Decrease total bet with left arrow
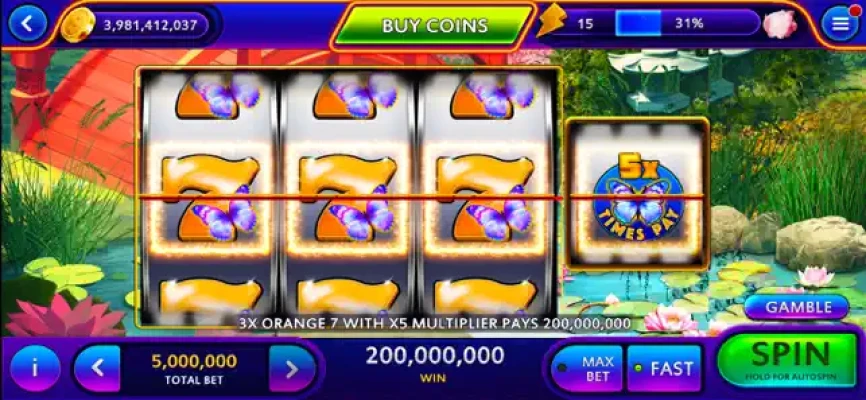This screenshot has height=400, width=866. click(x=97, y=369)
